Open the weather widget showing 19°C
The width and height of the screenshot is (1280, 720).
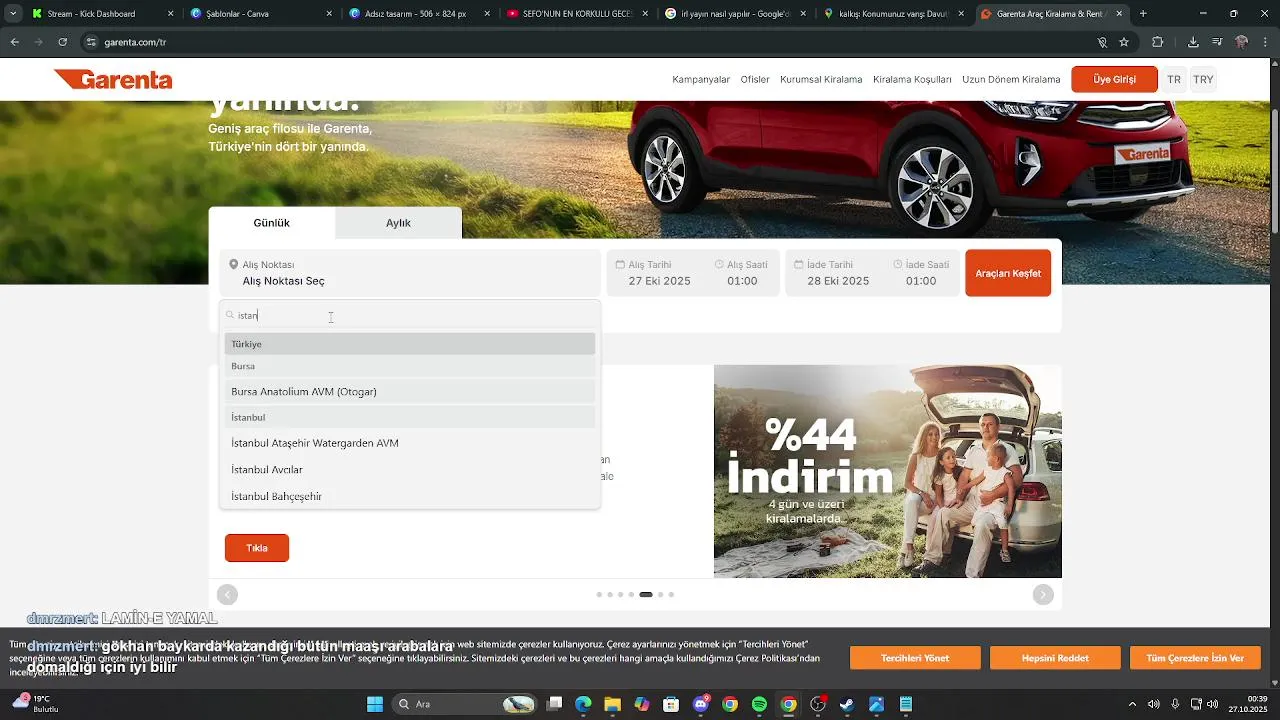pos(35,703)
